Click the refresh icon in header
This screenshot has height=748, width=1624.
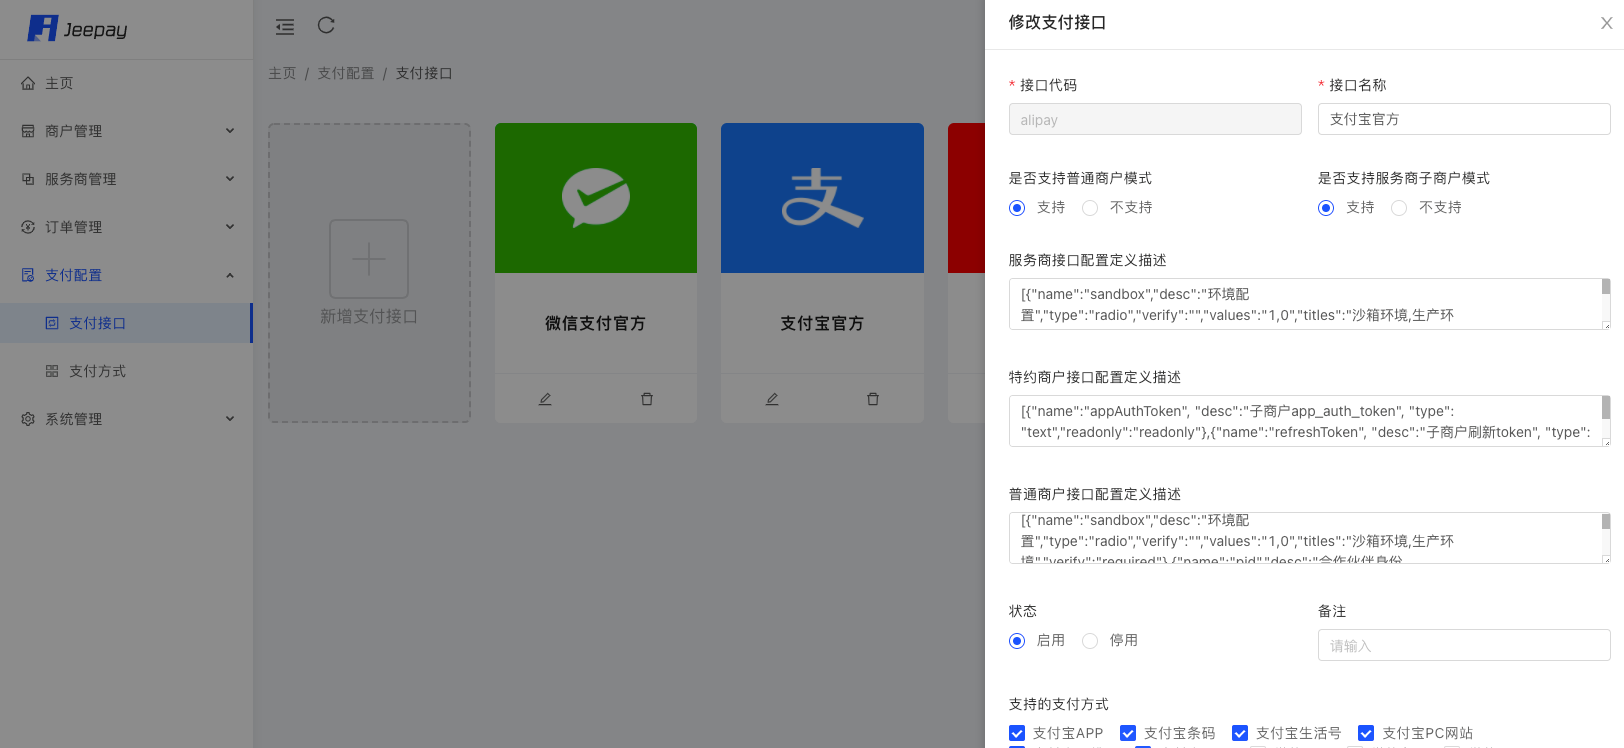coord(326,25)
